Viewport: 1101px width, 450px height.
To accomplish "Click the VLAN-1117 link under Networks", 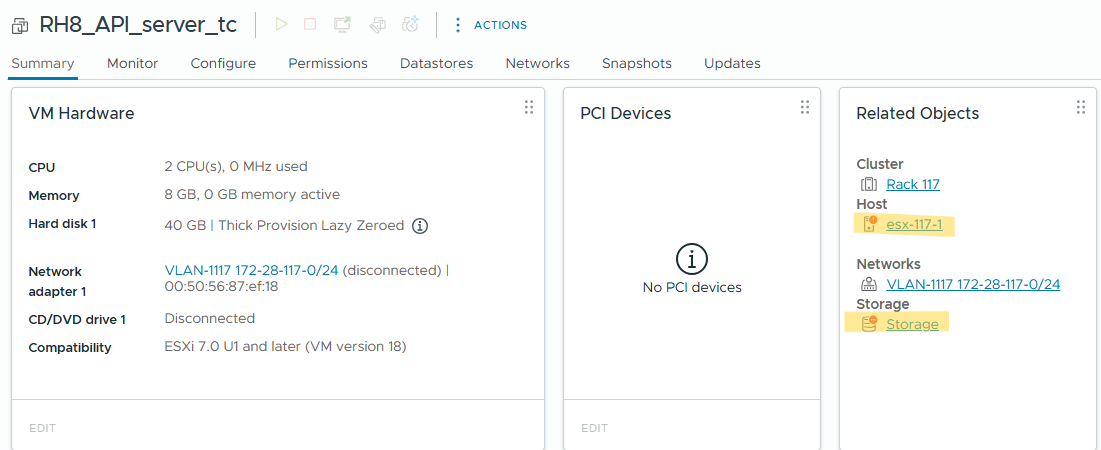I will 972,284.
